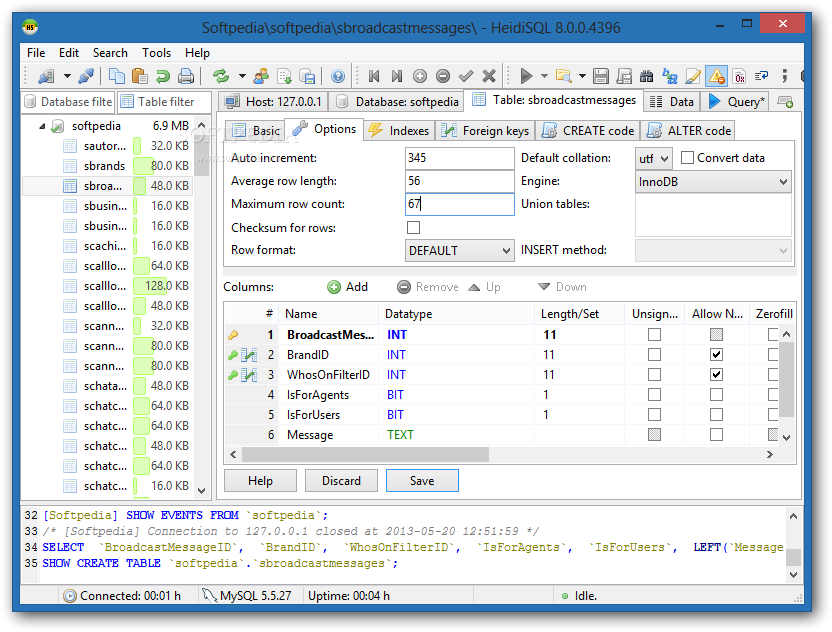Open the Engine InnoDB dropdown
The width and height of the screenshot is (832, 632).
click(x=713, y=181)
